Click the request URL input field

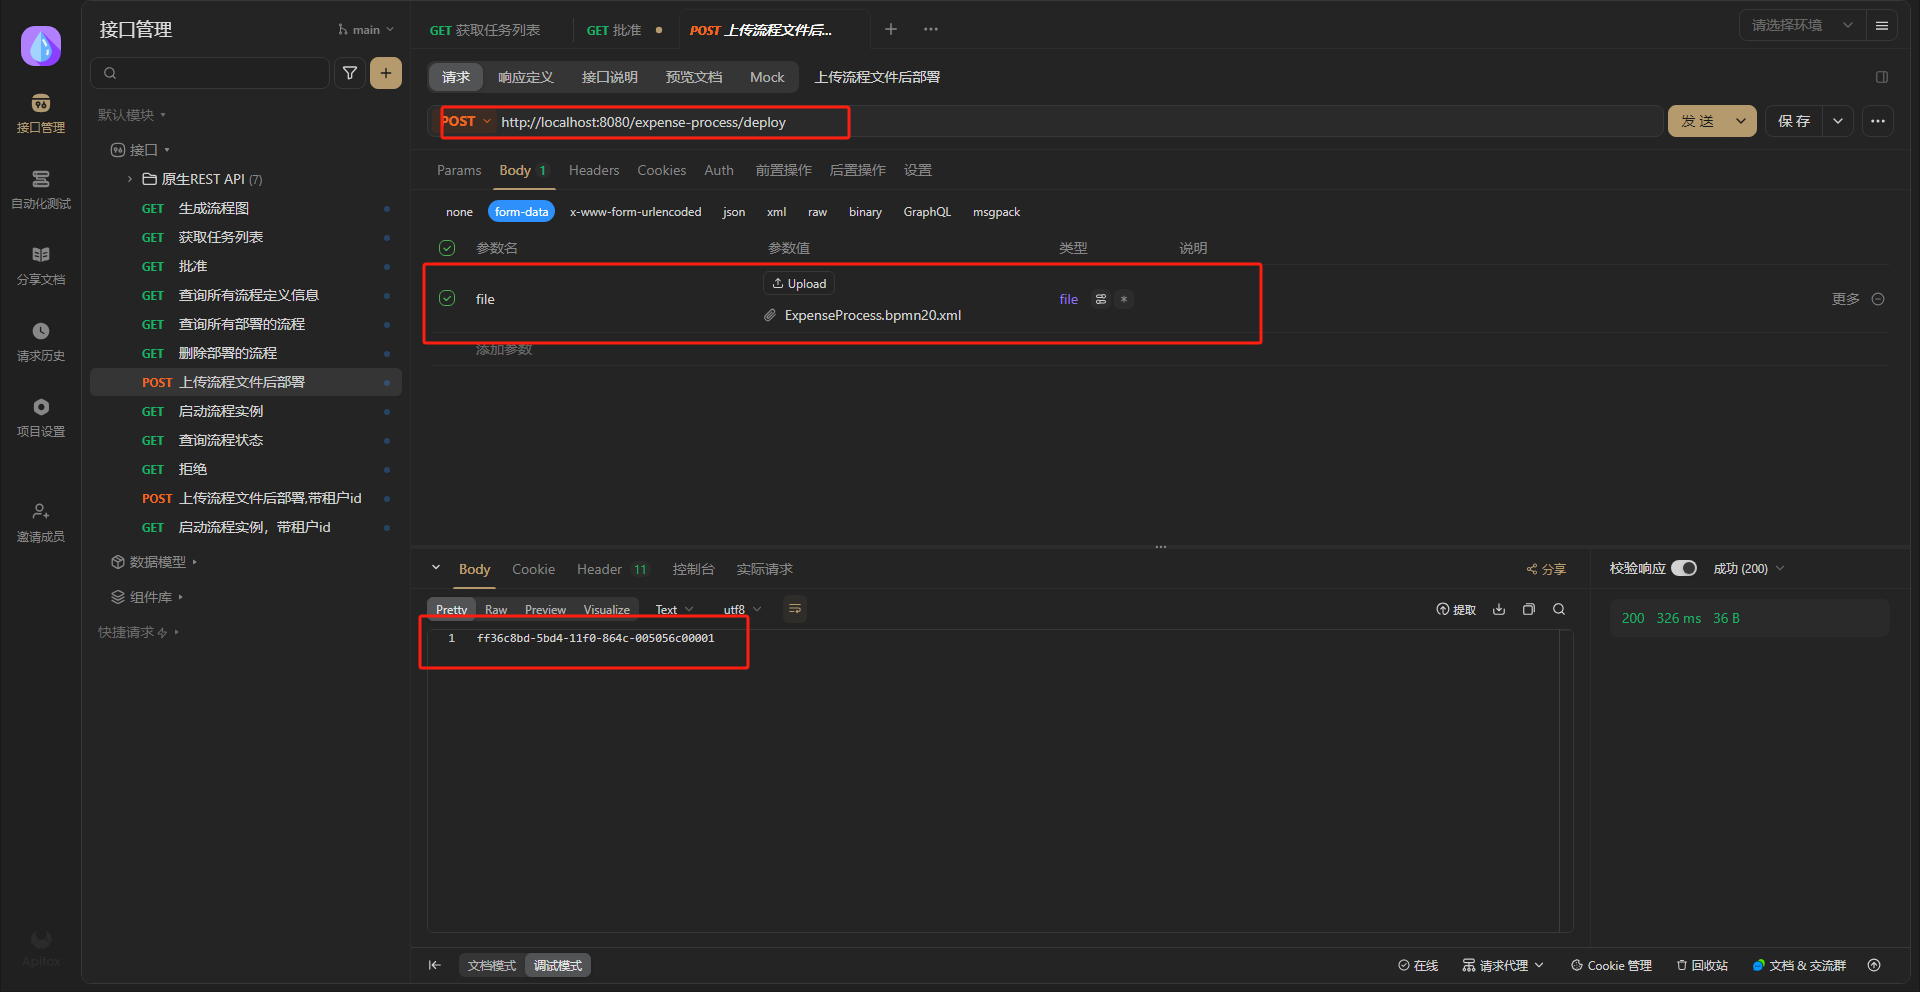1000,122
